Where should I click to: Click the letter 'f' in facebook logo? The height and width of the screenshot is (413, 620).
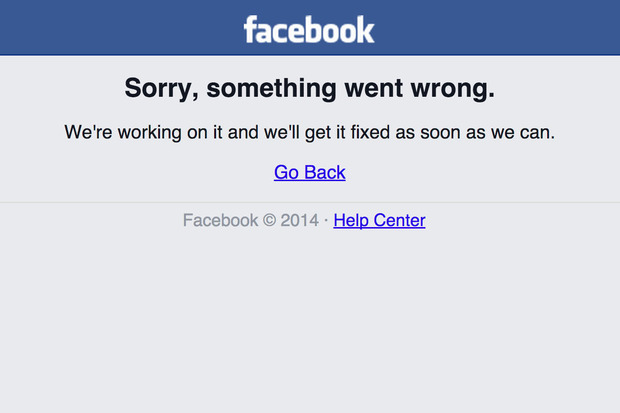pos(250,29)
